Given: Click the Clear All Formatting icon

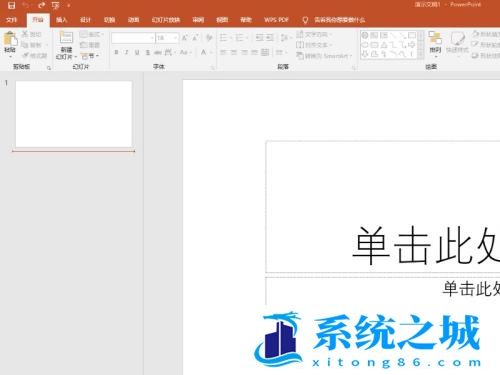Looking at the screenshot, I should pyautogui.click(x=209, y=38).
